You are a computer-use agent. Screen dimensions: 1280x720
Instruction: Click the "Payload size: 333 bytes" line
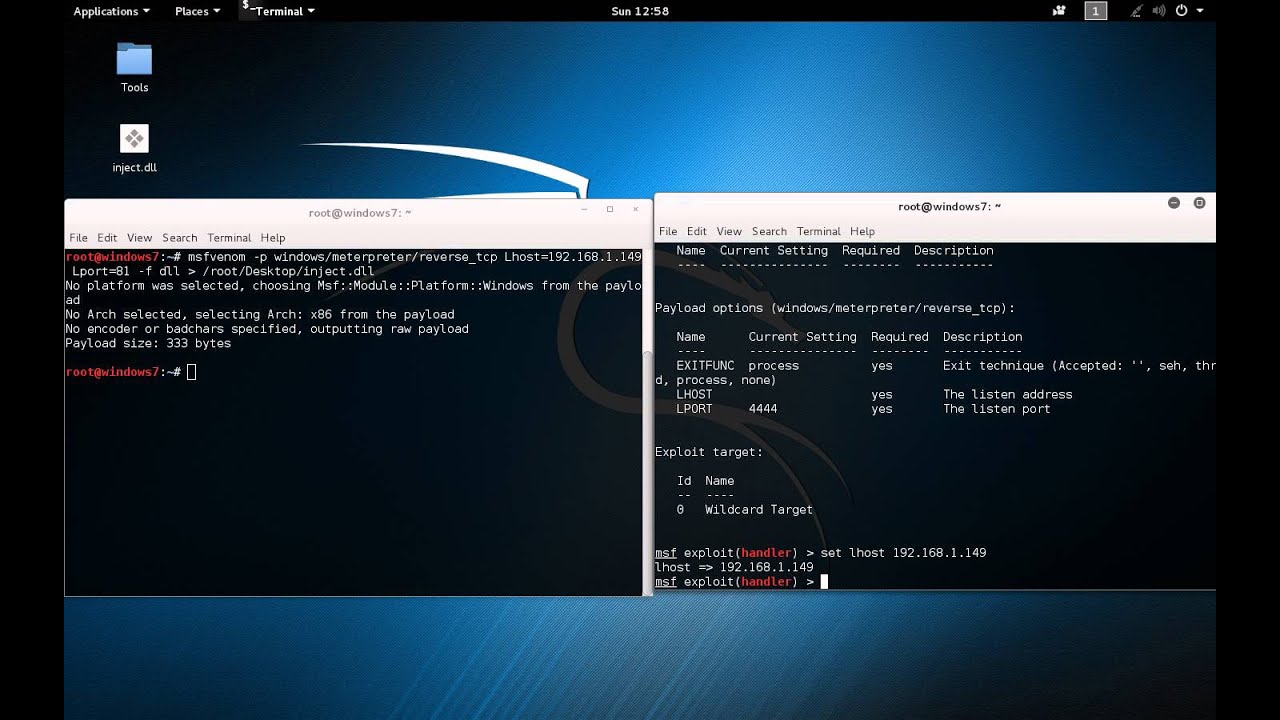point(148,343)
